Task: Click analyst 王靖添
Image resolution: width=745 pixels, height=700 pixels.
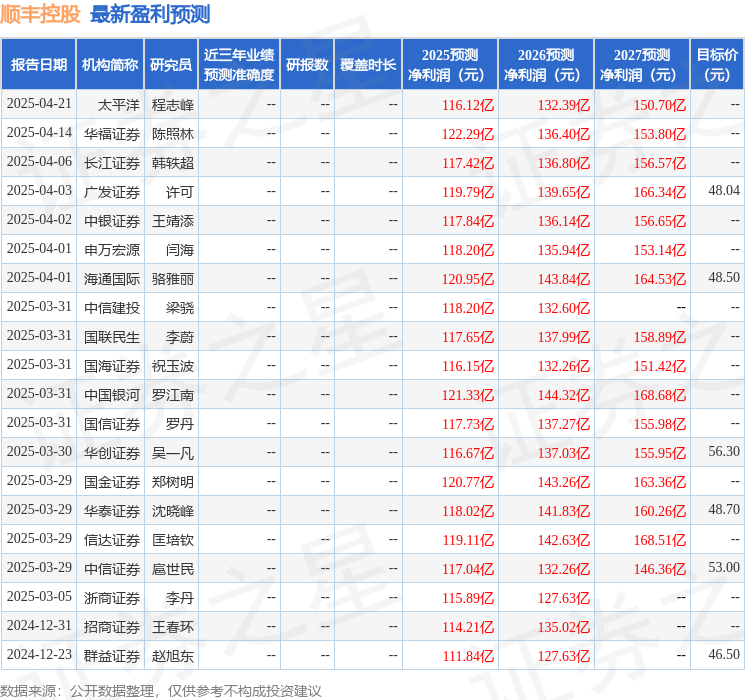Action: click(x=173, y=221)
